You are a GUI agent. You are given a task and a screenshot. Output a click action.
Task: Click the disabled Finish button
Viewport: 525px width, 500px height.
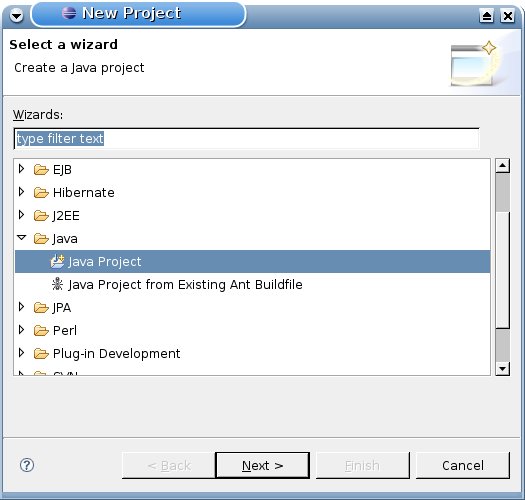coord(363,465)
